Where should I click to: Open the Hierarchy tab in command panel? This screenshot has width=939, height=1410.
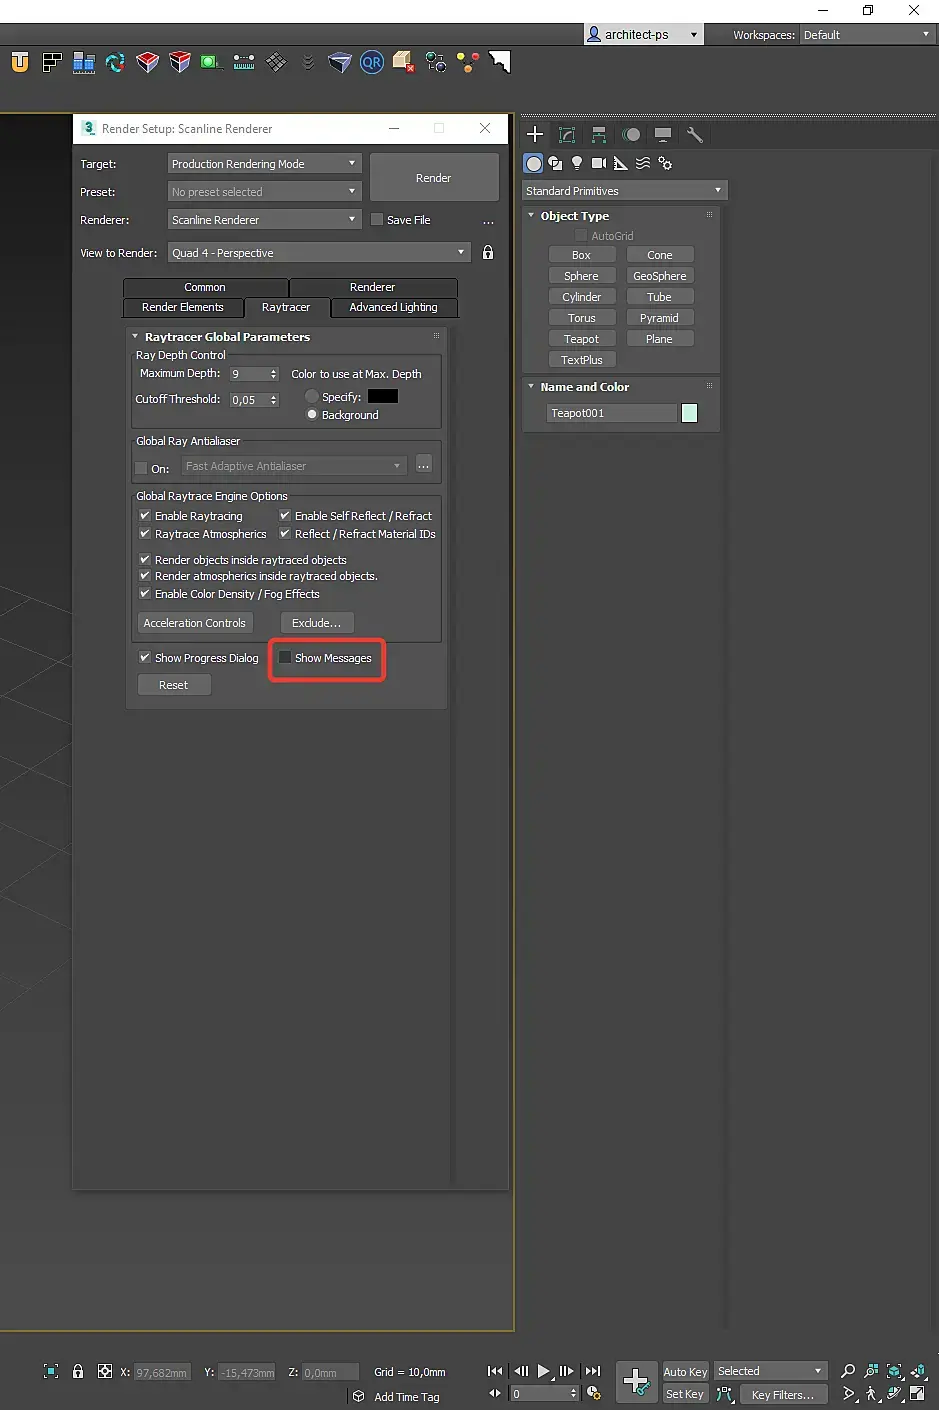(x=599, y=134)
